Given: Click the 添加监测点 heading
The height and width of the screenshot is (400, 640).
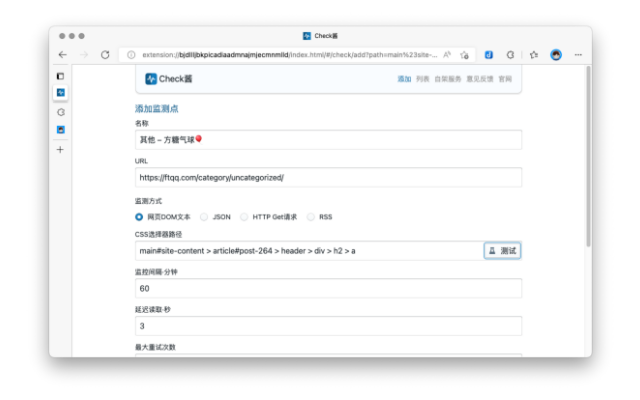Looking at the screenshot, I should pos(157,109).
